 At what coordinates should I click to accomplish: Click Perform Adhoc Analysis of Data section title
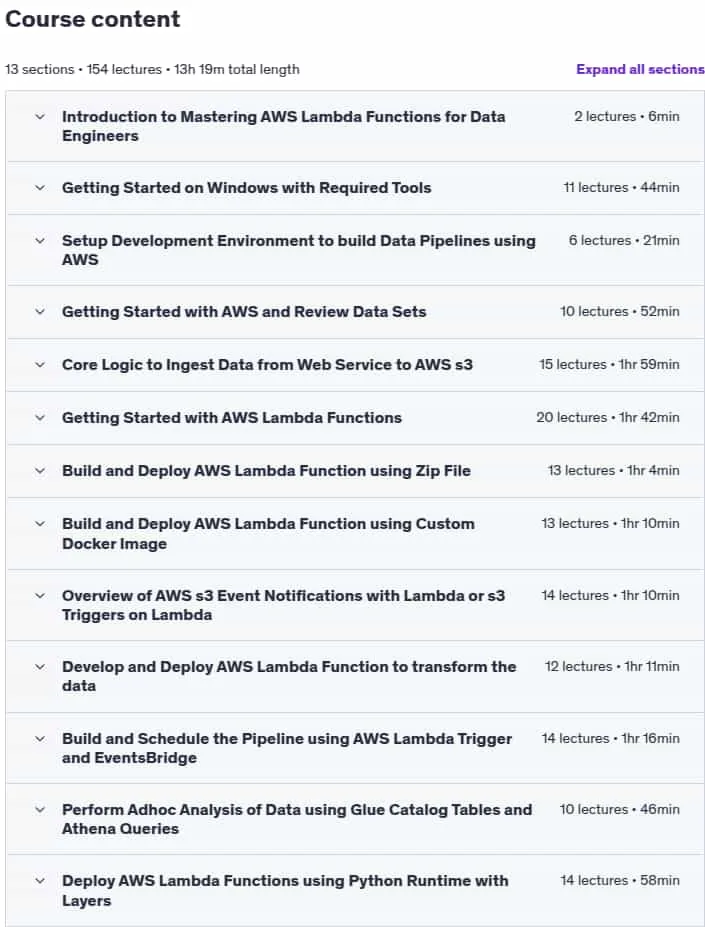coord(297,819)
